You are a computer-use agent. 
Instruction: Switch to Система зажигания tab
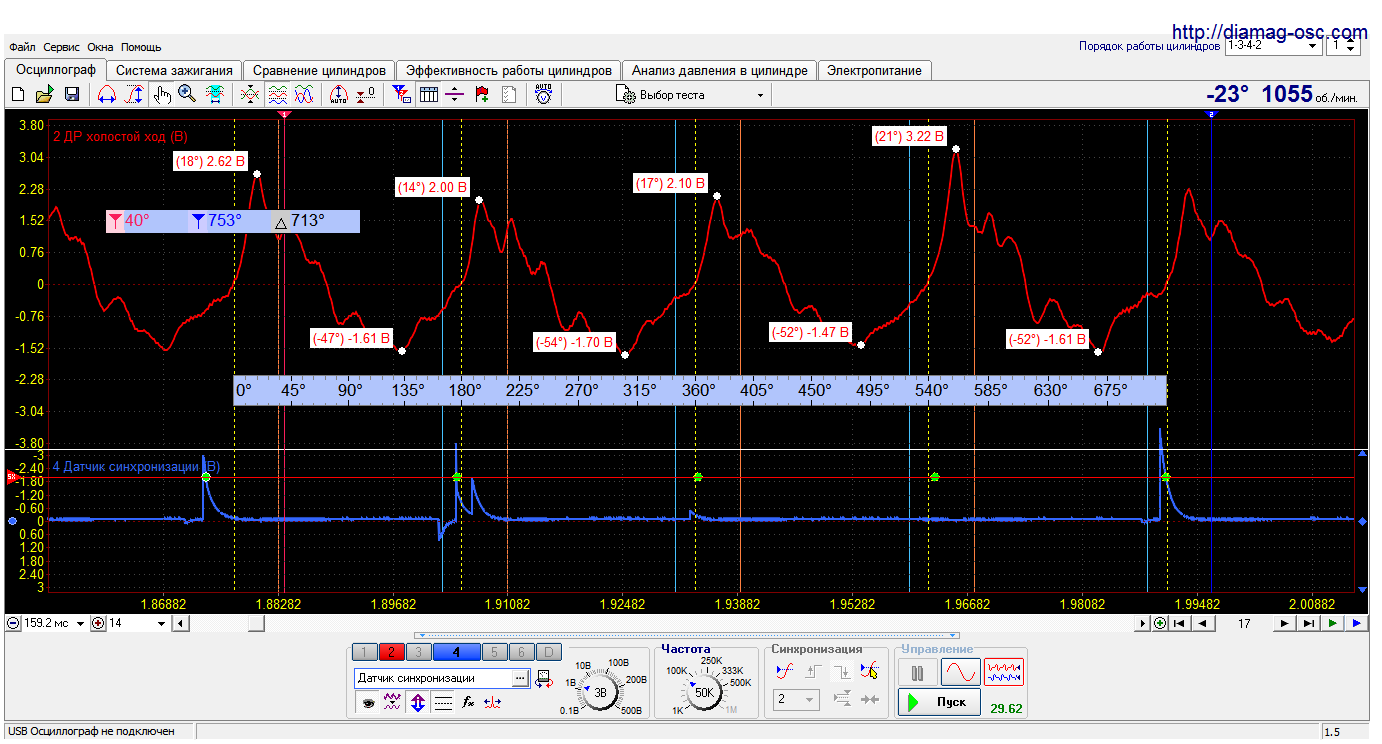(x=174, y=70)
